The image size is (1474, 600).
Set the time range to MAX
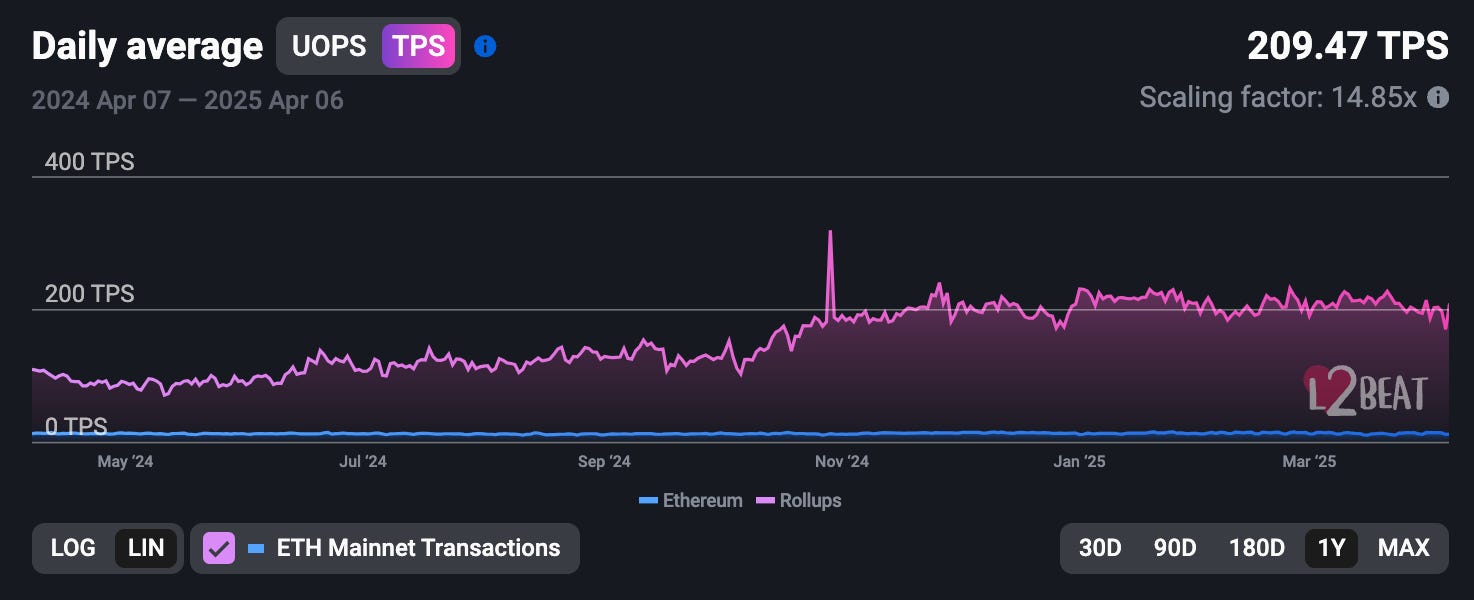1404,548
